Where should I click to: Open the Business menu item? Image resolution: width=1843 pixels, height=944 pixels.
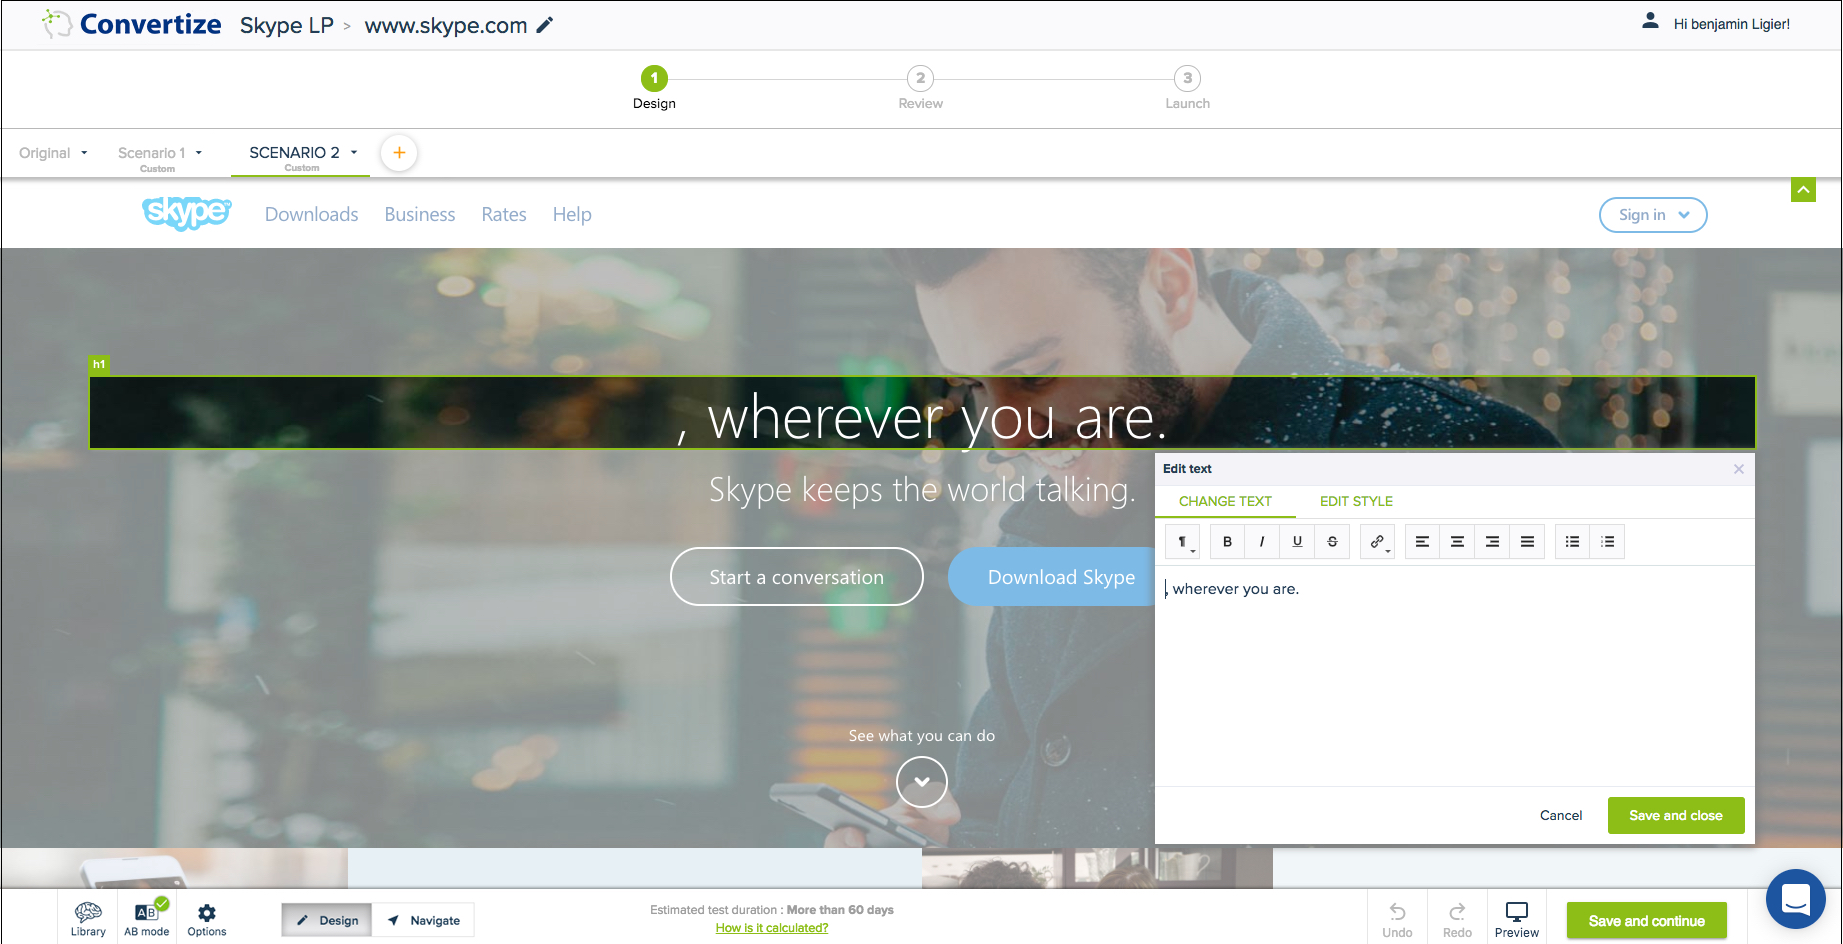coord(420,214)
